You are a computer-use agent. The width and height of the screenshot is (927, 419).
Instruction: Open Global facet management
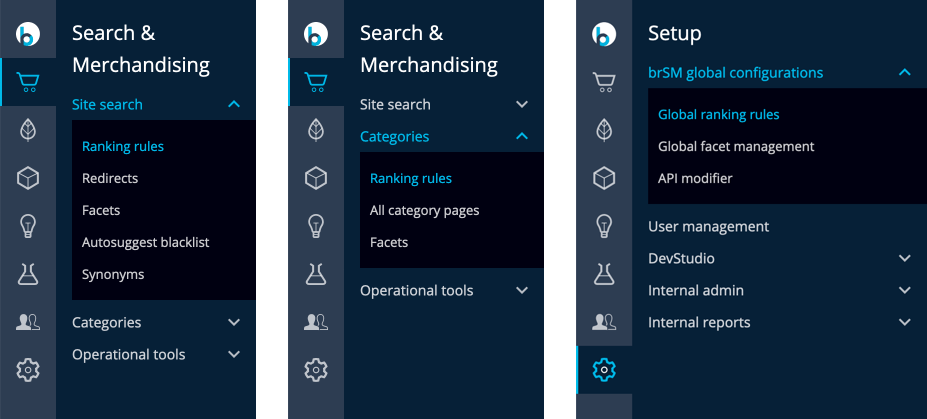coord(736,147)
